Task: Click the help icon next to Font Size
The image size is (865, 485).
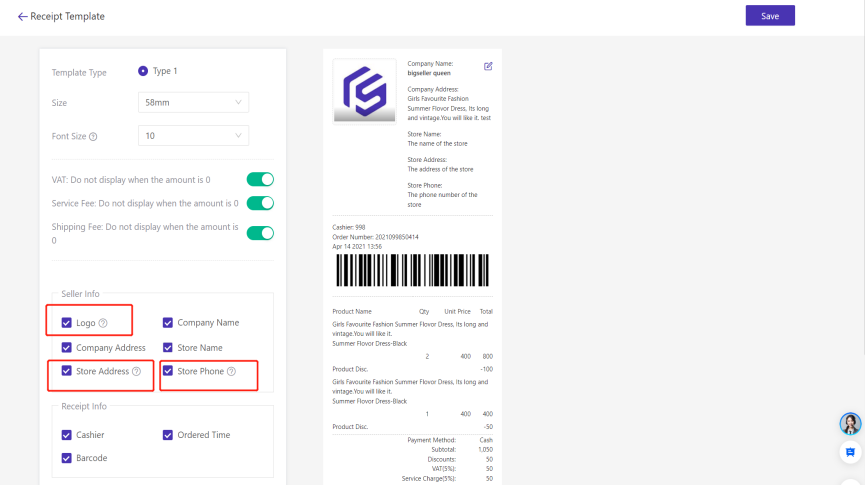Action: (x=93, y=136)
